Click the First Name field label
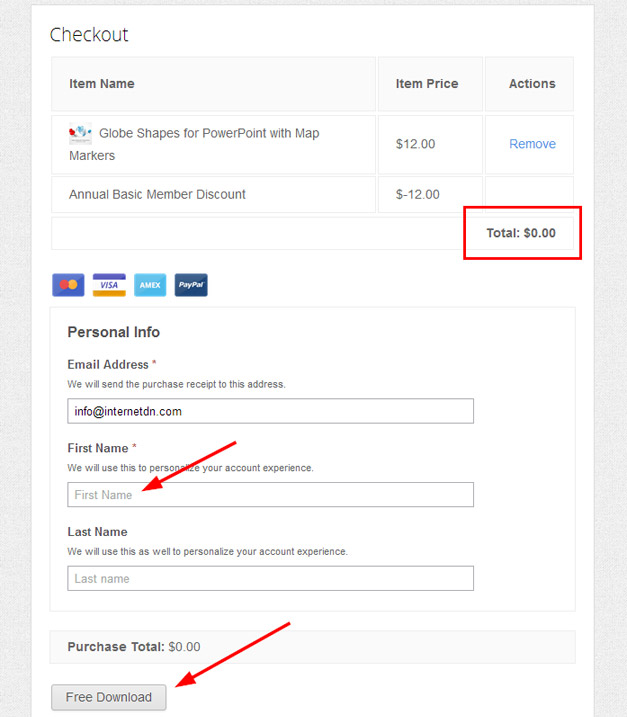This screenshot has width=627, height=717. (x=98, y=448)
